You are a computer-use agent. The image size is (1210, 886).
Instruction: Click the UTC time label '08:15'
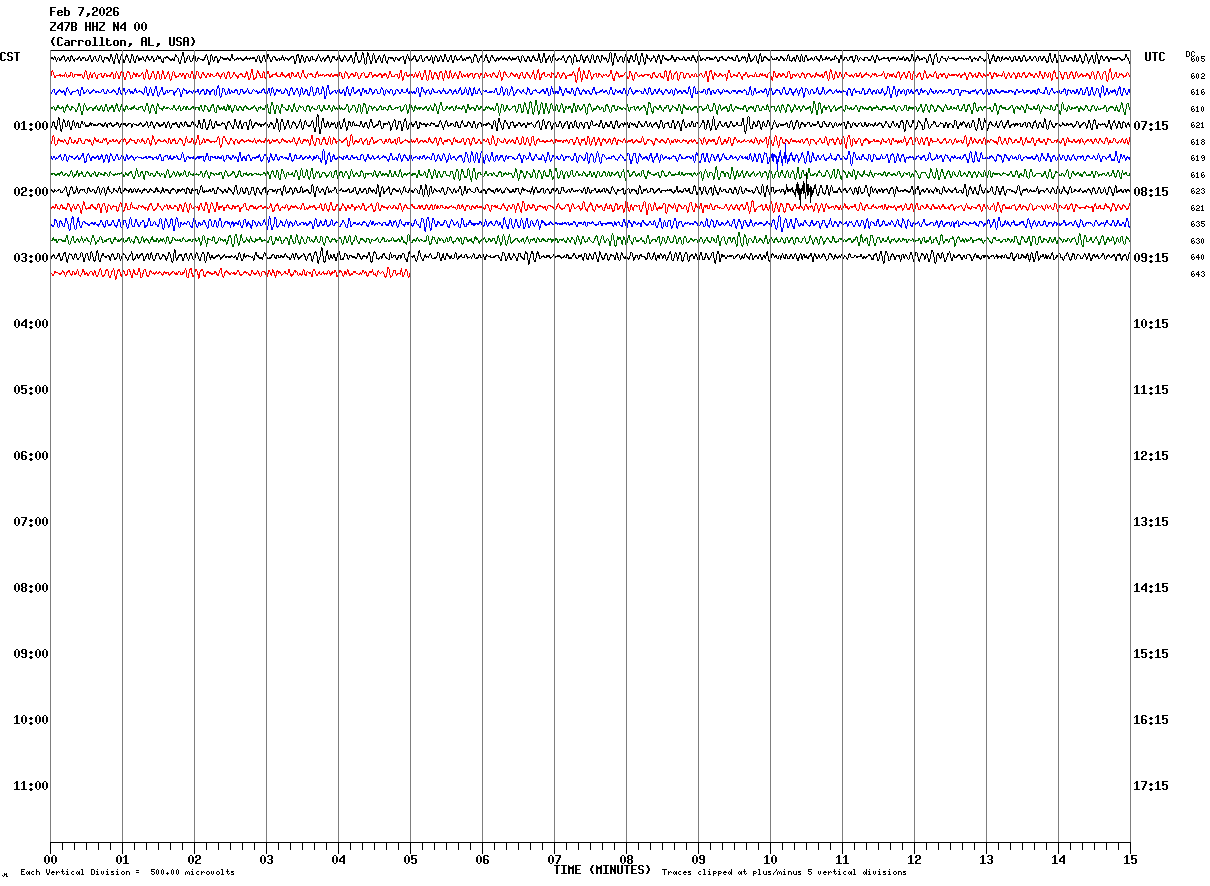1151,192
